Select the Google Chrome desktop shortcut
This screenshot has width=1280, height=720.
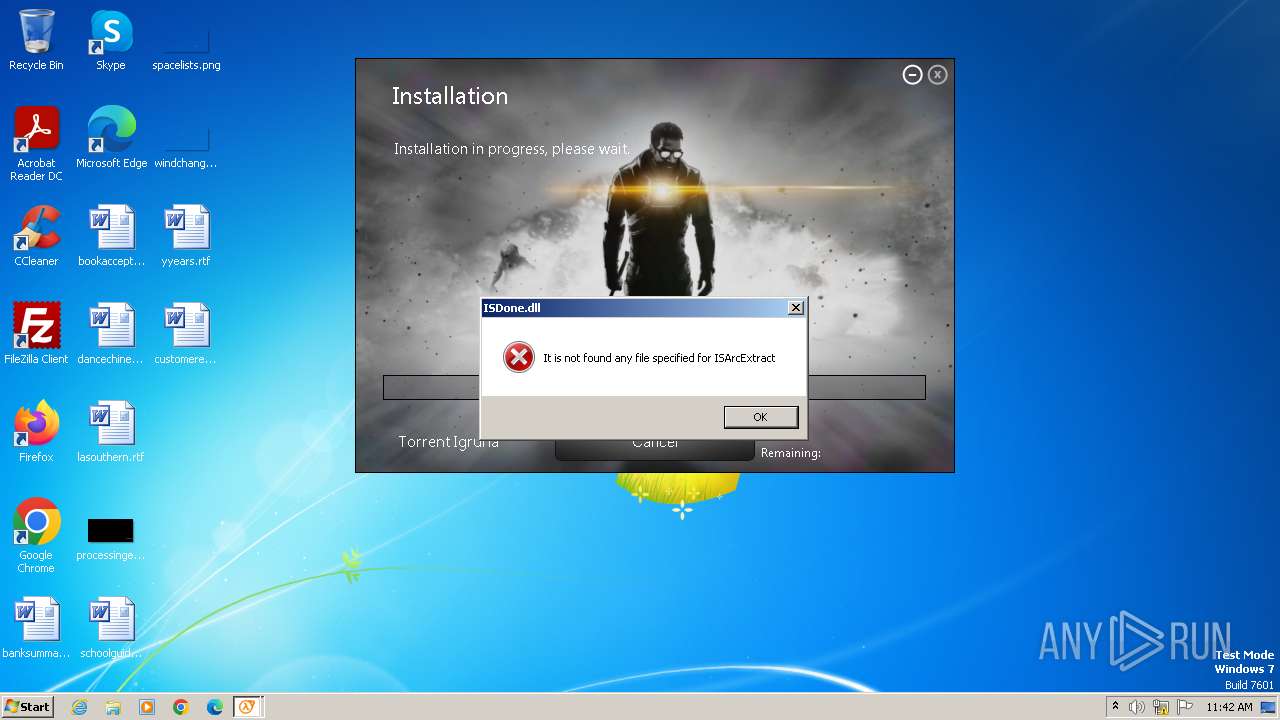36,536
